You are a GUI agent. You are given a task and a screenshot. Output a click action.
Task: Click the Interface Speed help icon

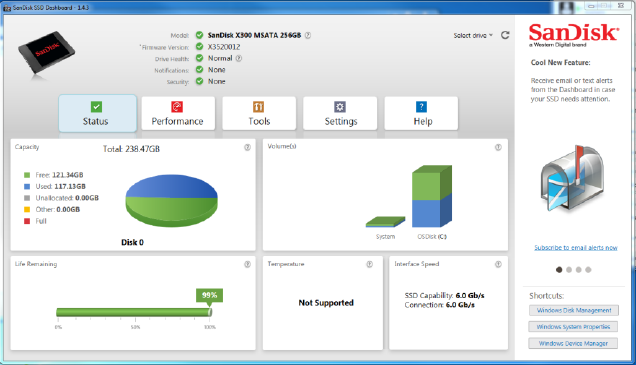(x=498, y=264)
